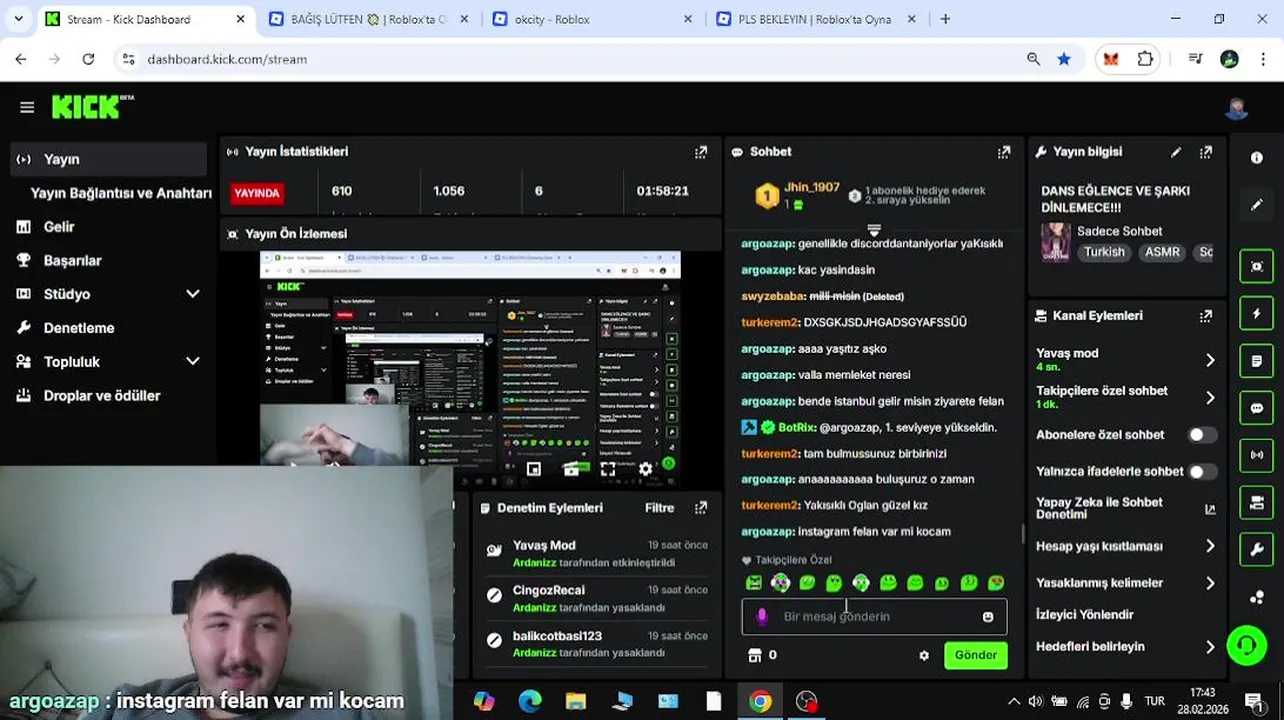Click user avatar at top right of Kick

pyautogui.click(x=1237, y=108)
